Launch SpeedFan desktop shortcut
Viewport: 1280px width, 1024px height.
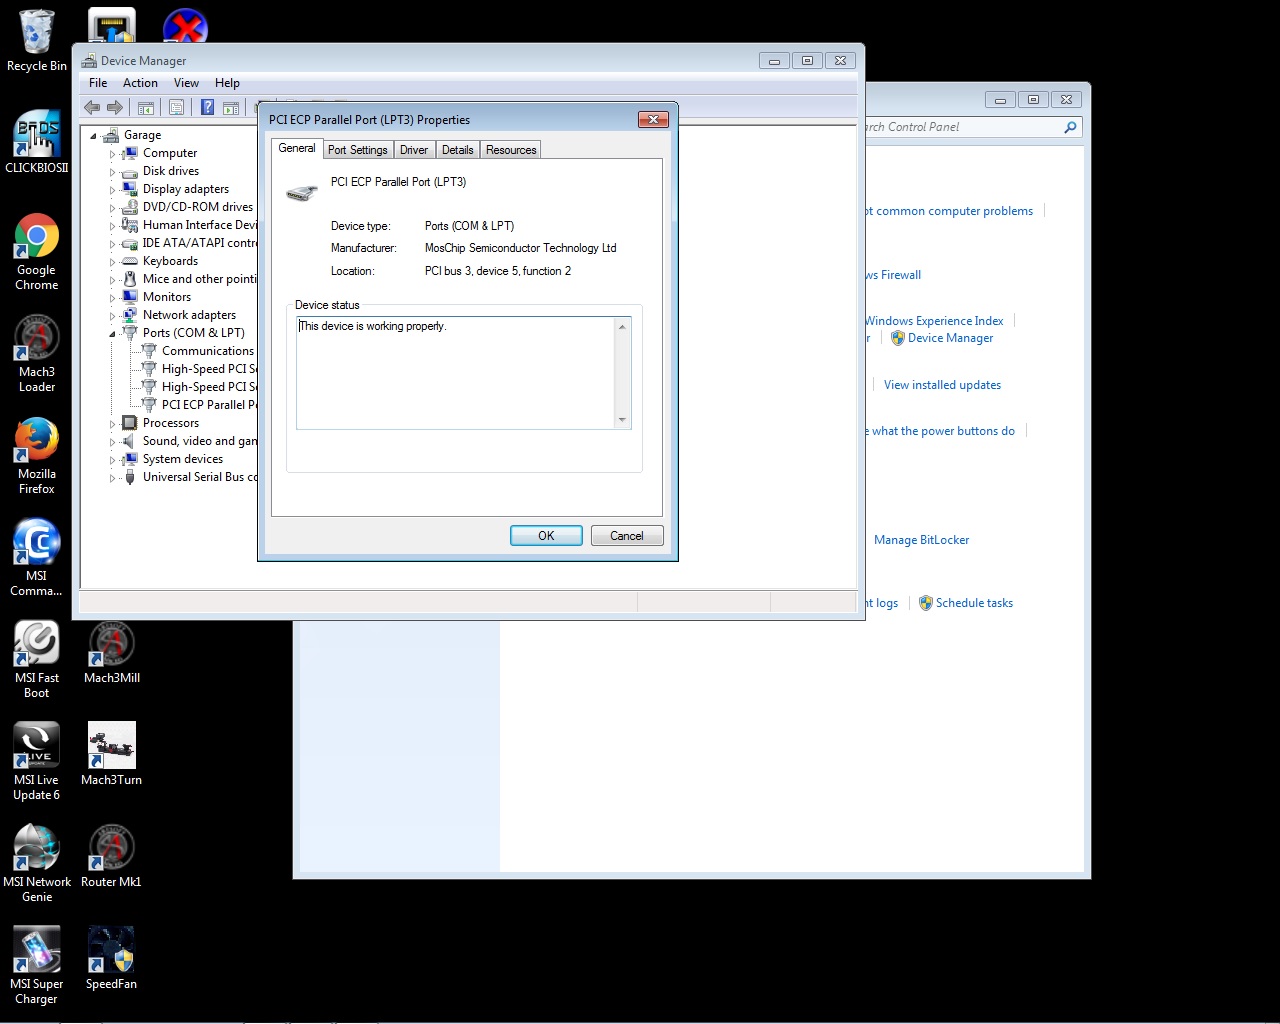pyautogui.click(x=111, y=950)
